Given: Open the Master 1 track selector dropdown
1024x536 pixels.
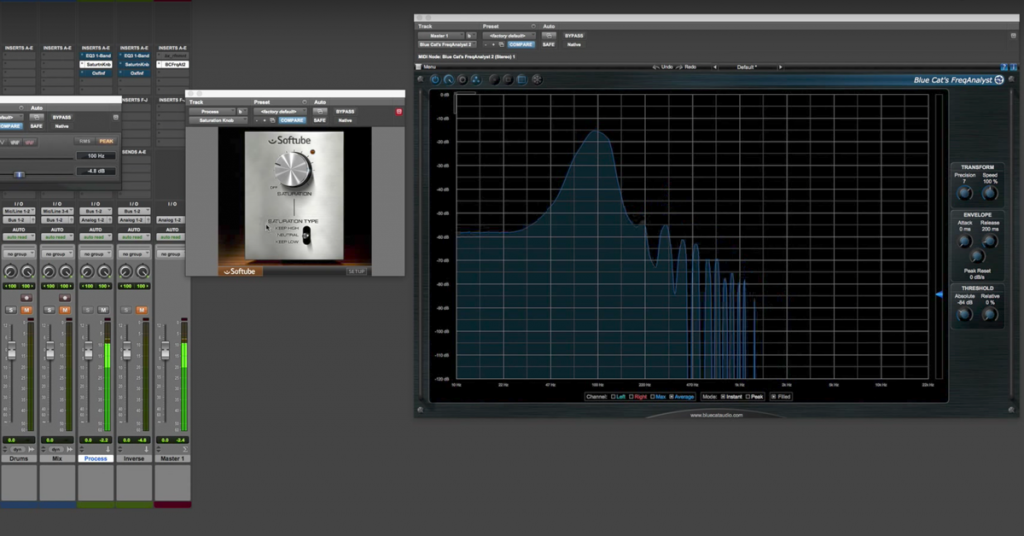Looking at the screenshot, I should click(440, 35).
